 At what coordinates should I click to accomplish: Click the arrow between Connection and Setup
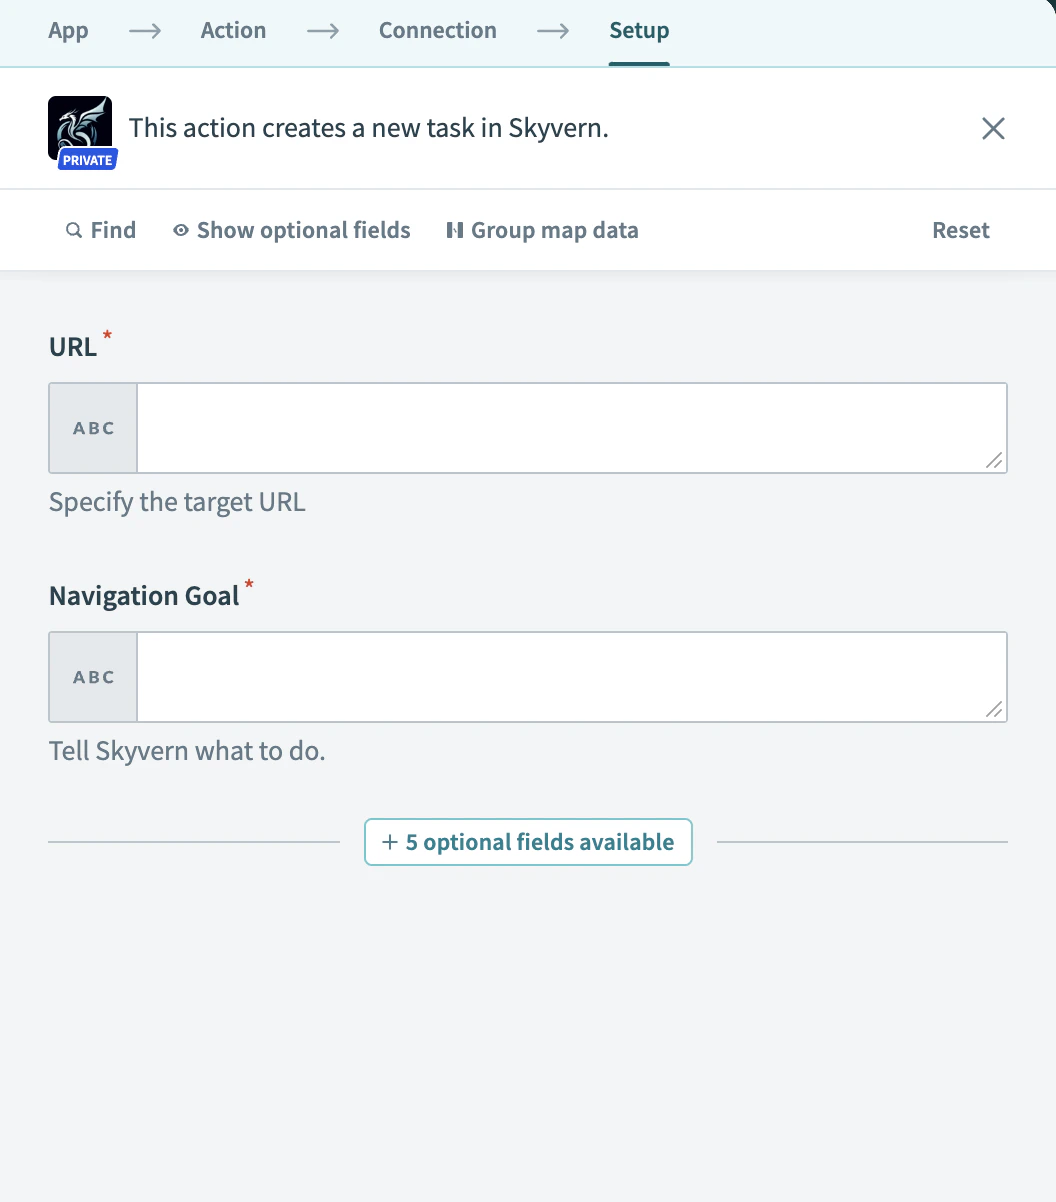(553, 31)
